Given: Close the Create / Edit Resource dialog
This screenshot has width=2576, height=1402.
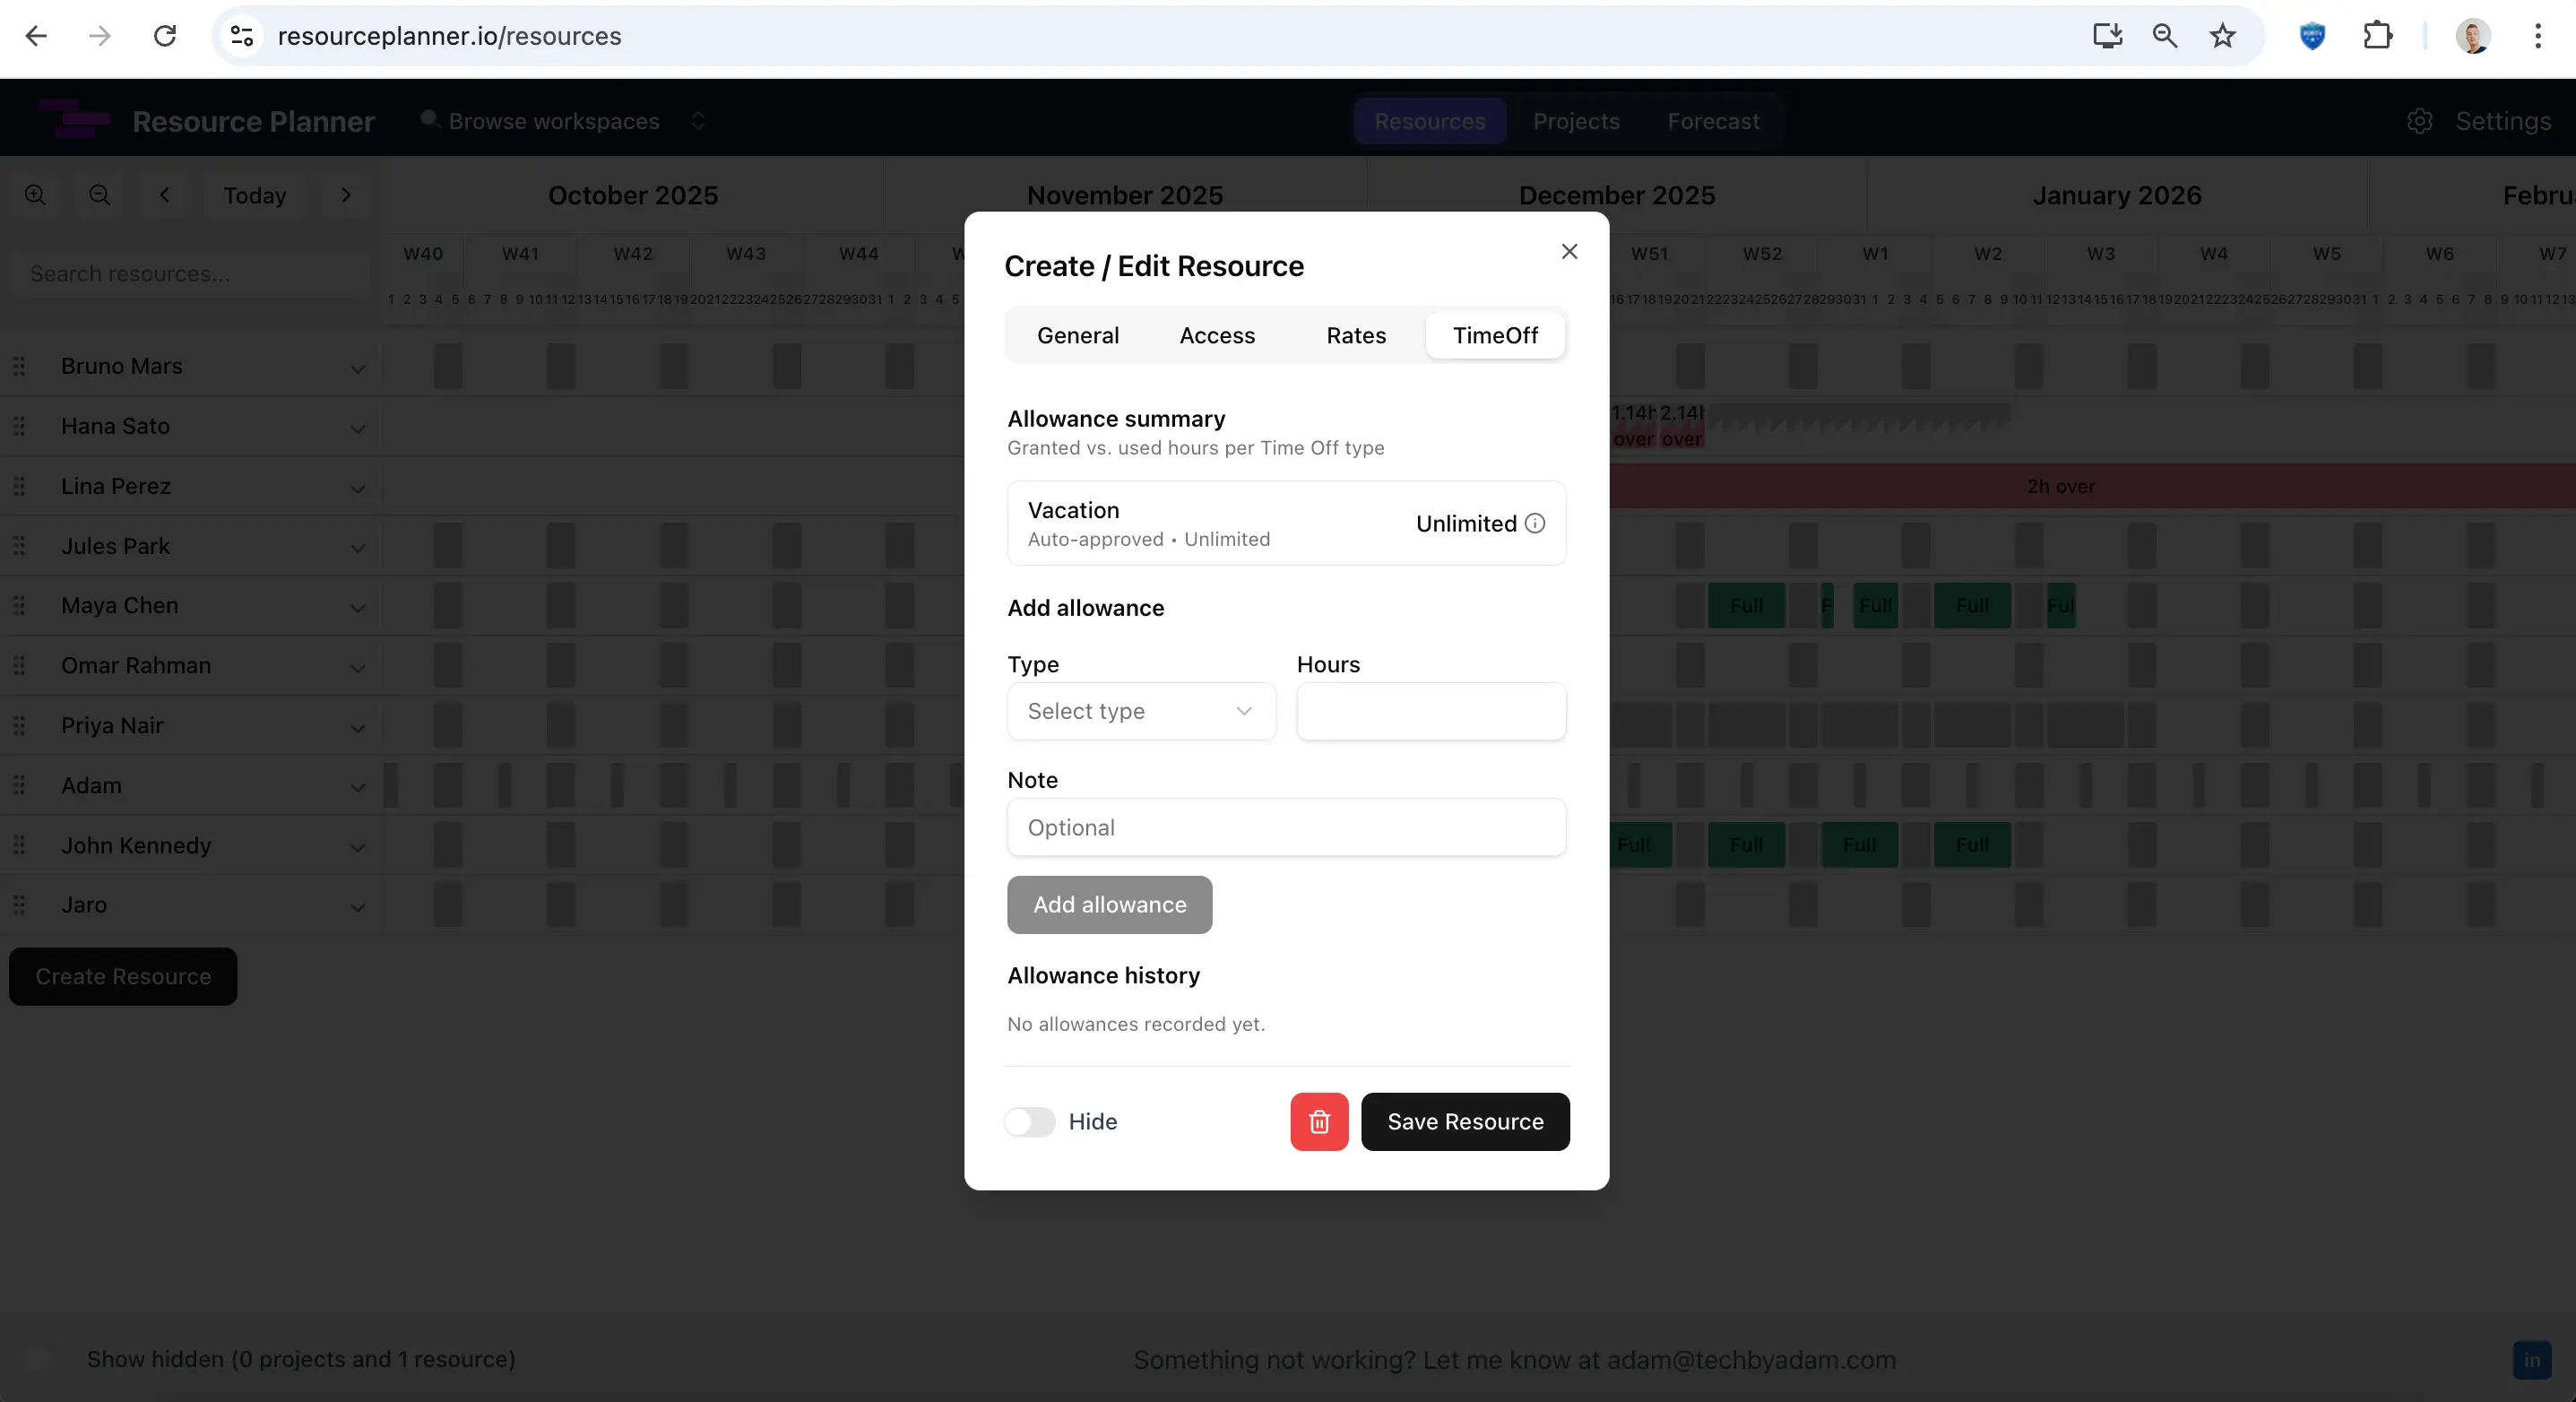Looking at the screenshot, I should tap(1569, 251).
